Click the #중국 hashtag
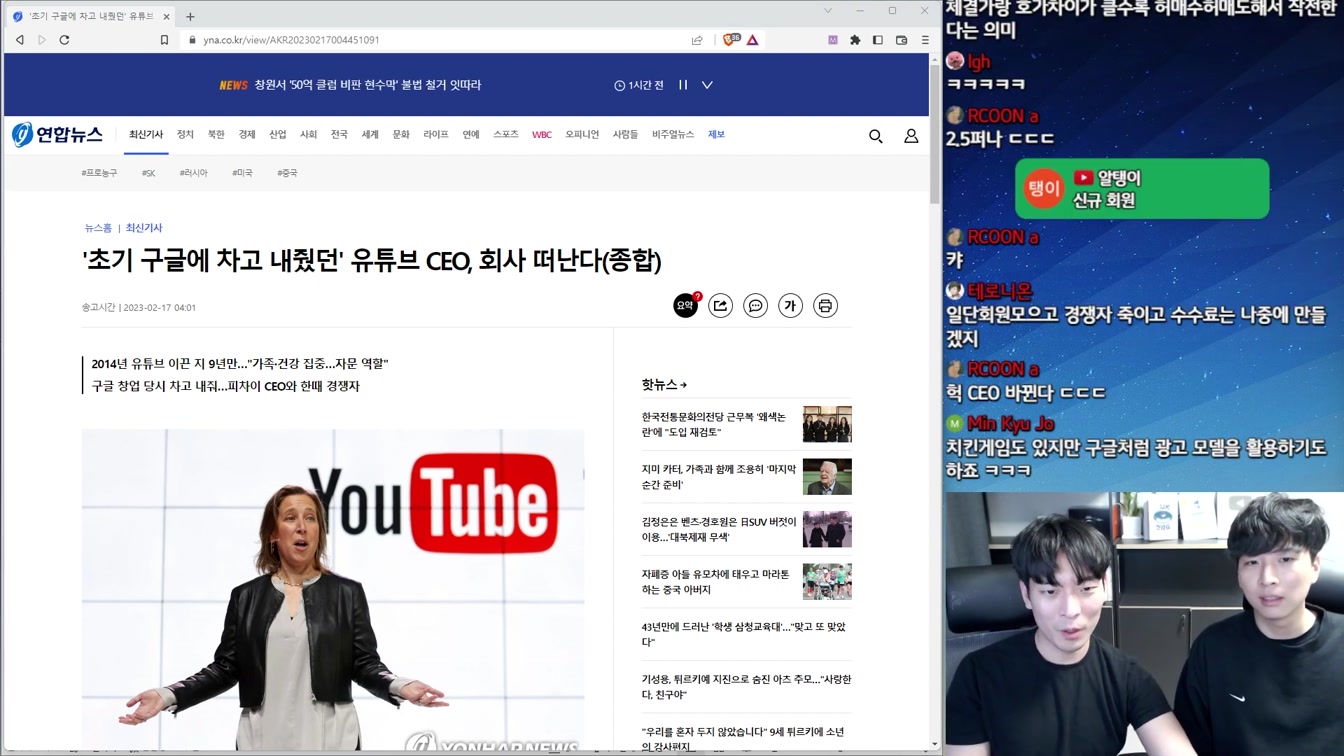 point(287,173)
